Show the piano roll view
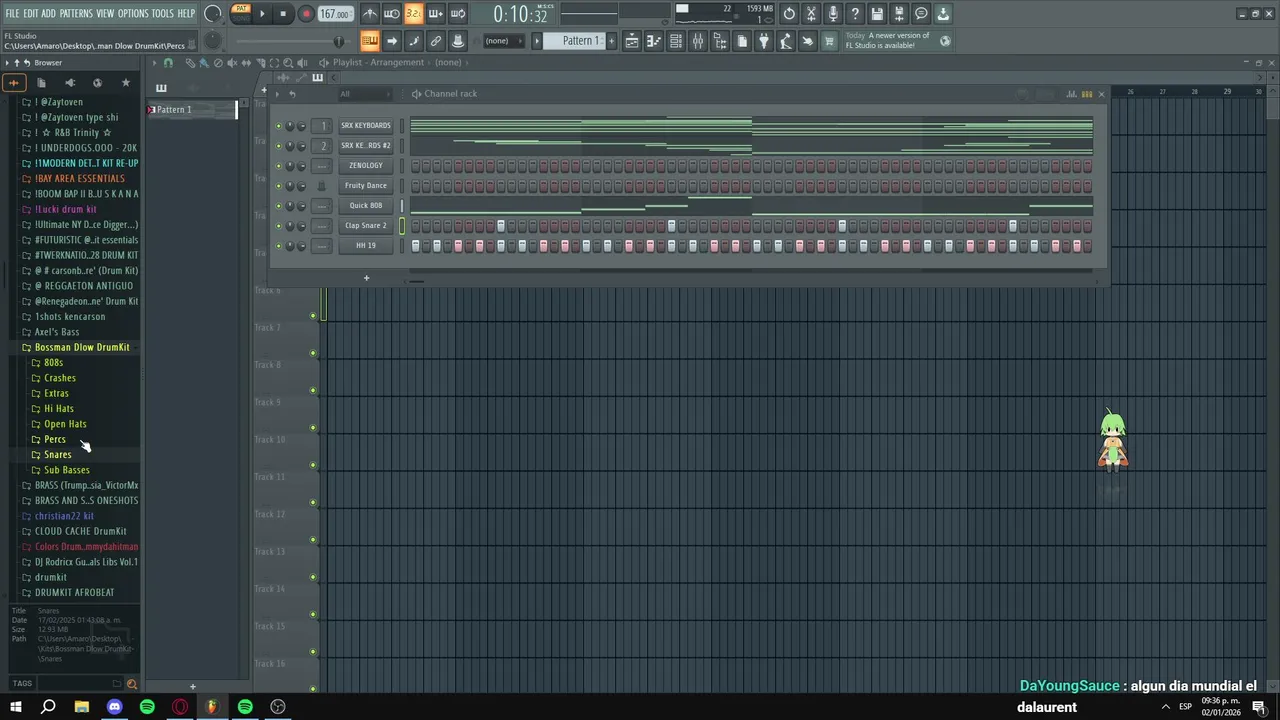This screenshot has height=720, width=1280. 654,41
